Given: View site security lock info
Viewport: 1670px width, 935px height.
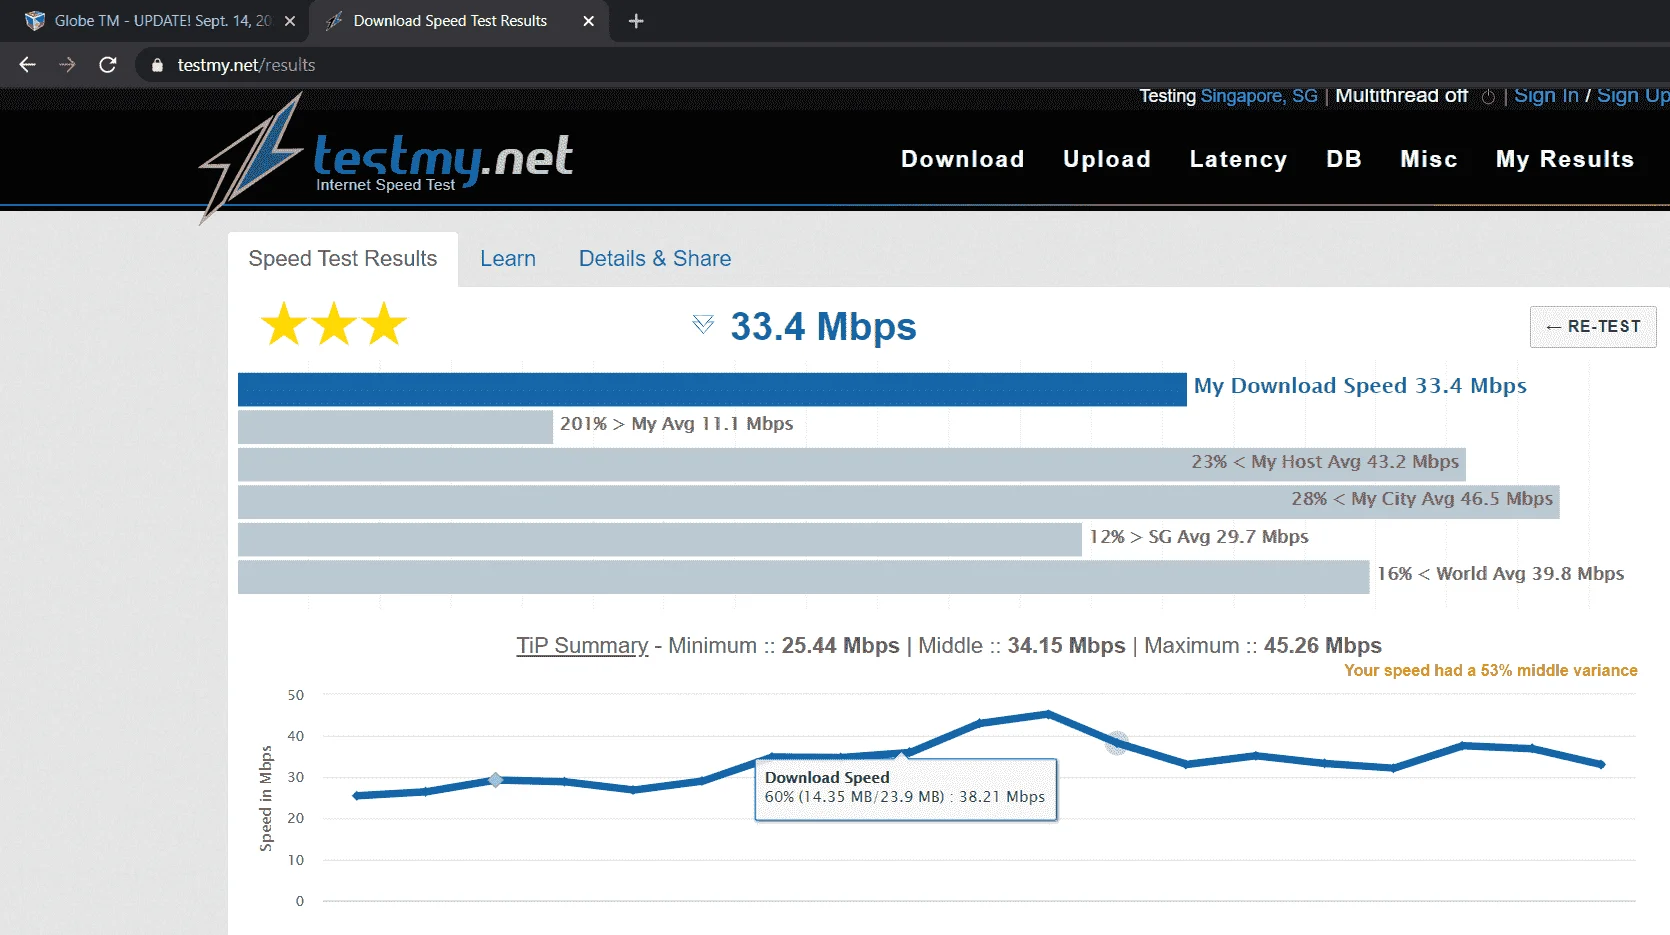Looking at the screenshot, I should click(157, 65).
